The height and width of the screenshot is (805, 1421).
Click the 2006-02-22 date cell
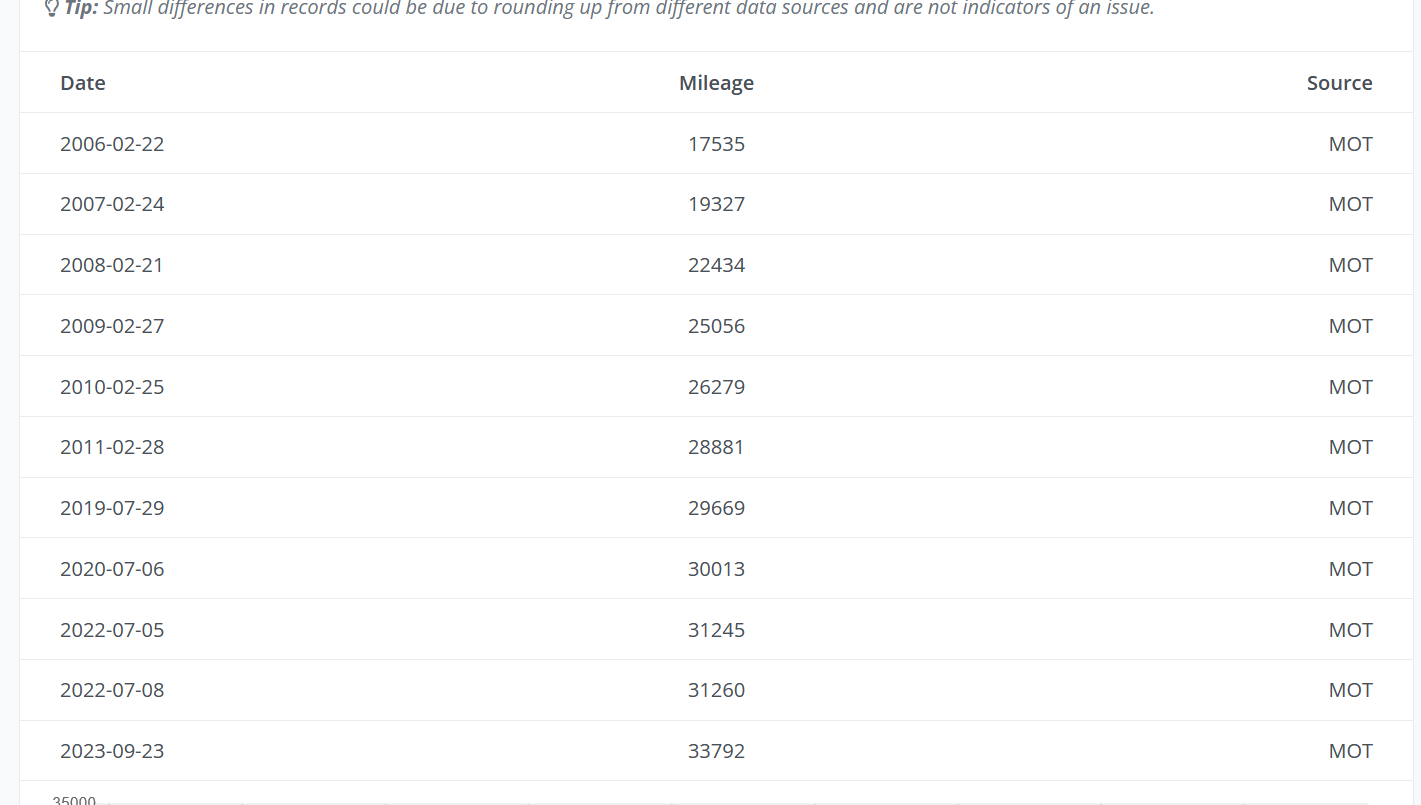[112, 144]
